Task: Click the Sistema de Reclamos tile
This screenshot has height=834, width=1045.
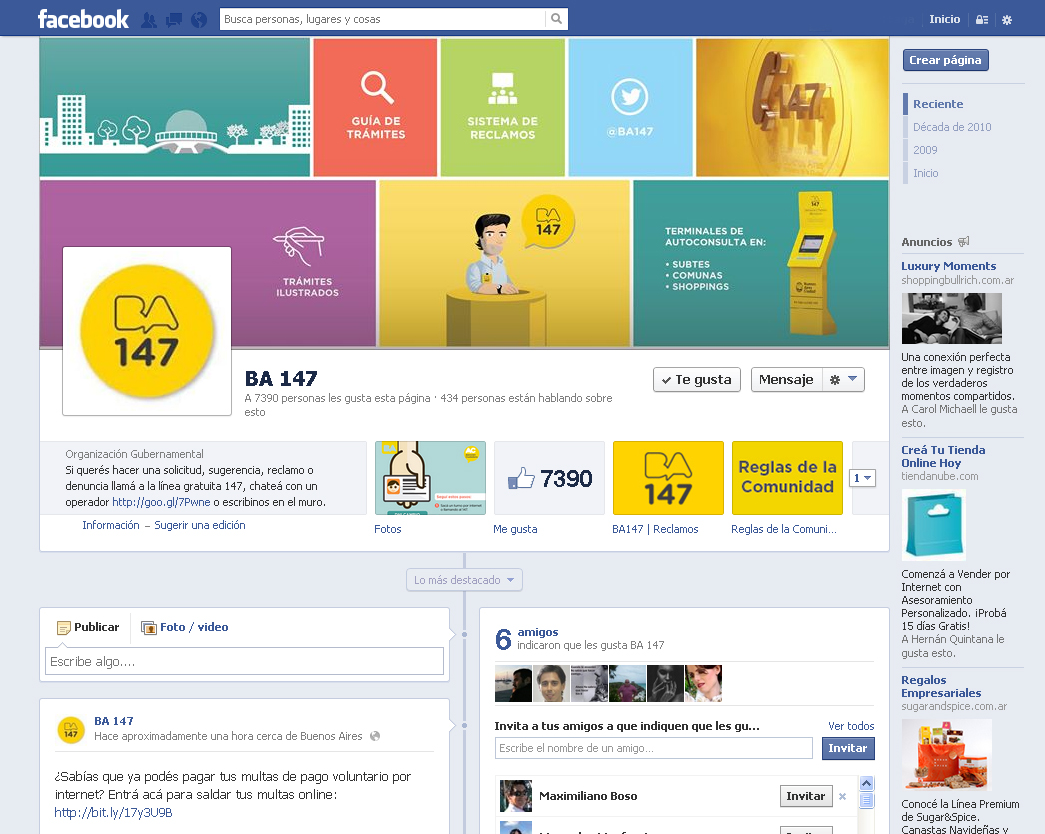Action: pyautogui.click(x=503, y=107)
